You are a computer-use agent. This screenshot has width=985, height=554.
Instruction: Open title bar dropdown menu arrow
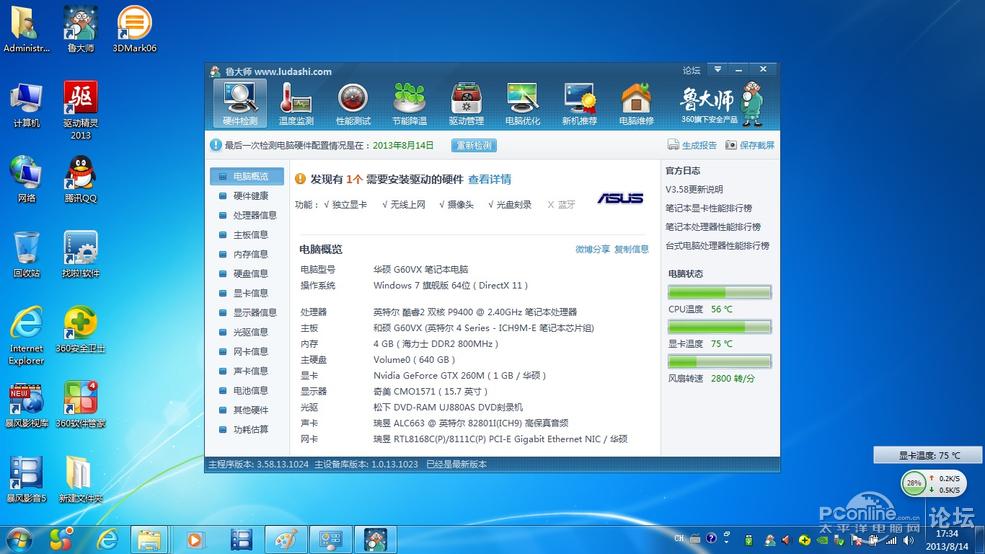coord(717,69)
